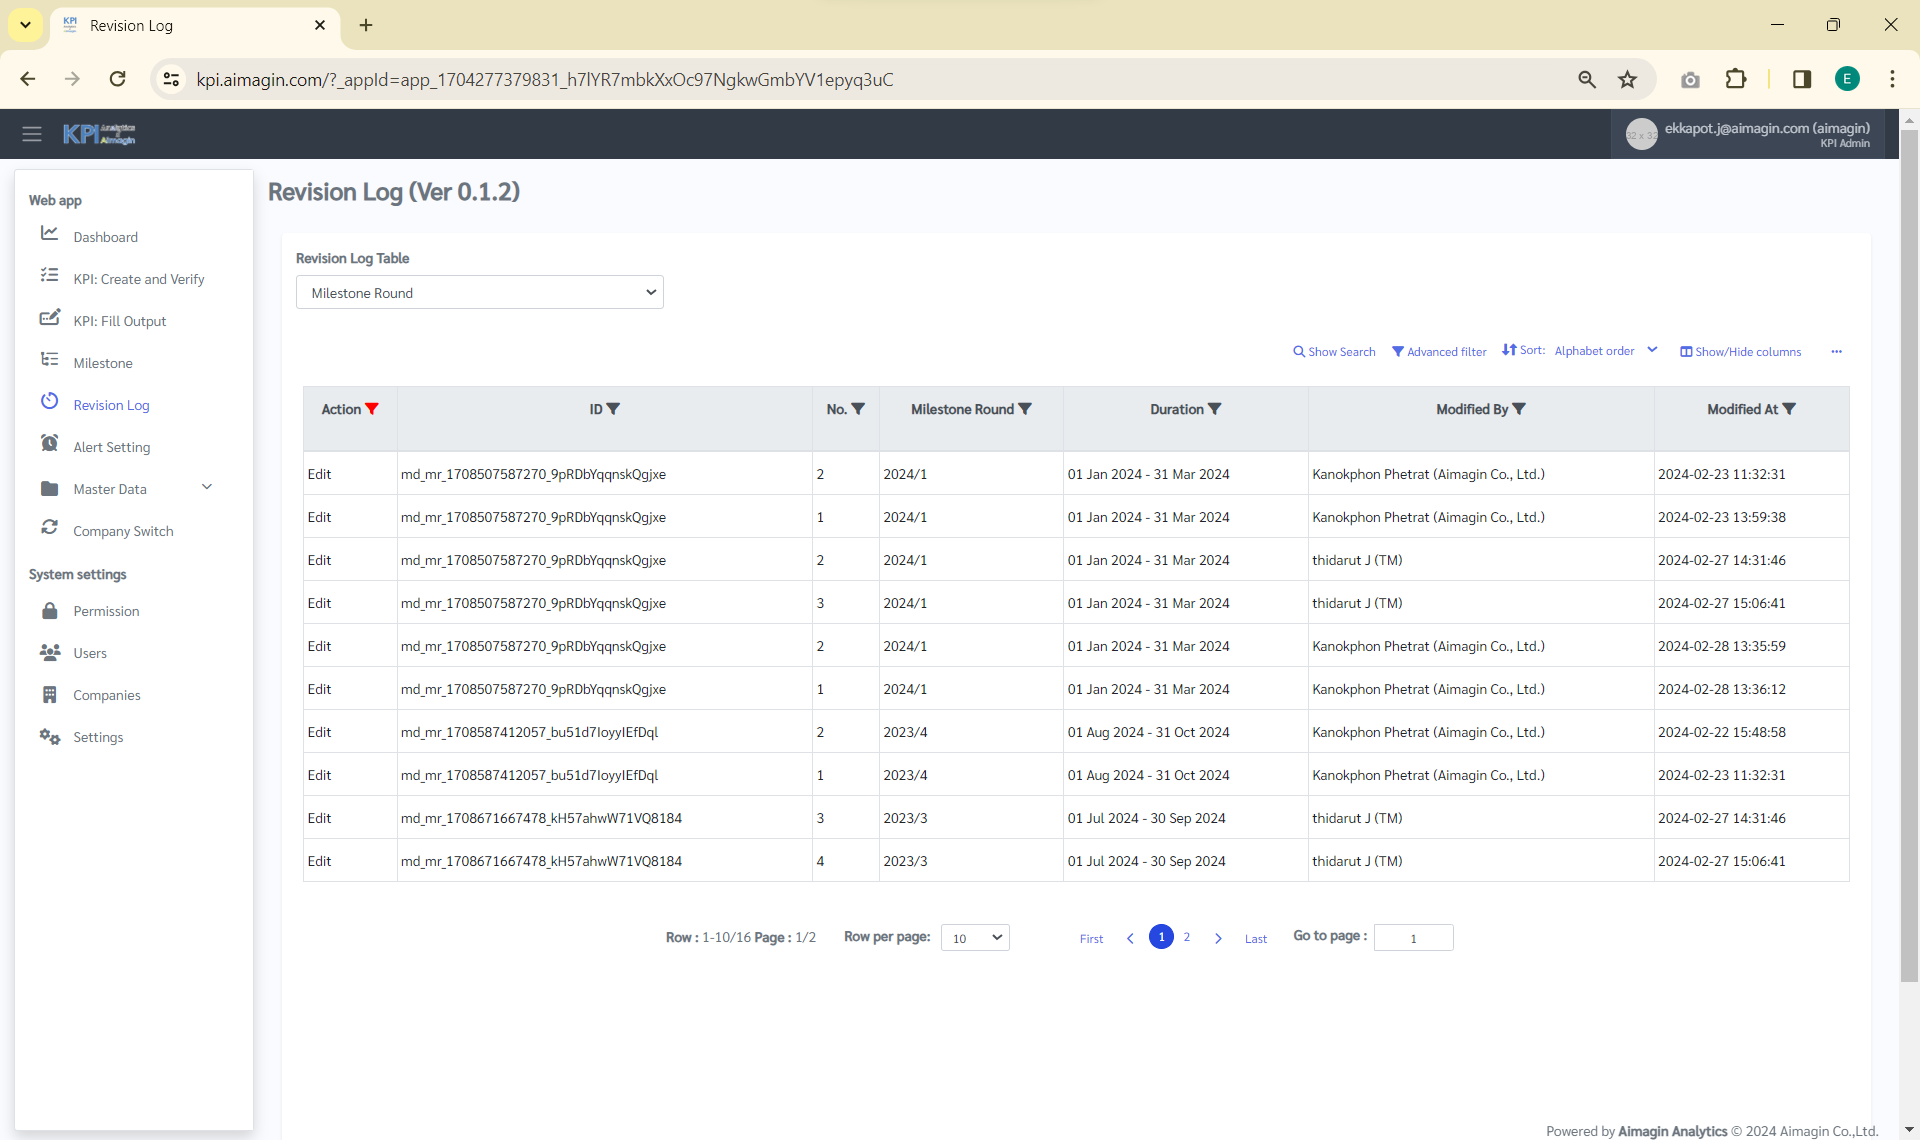The height and width of the screenshot is (1140, 1920).
Task: Open the Milestone menu item
Action: tap(103, 363)
